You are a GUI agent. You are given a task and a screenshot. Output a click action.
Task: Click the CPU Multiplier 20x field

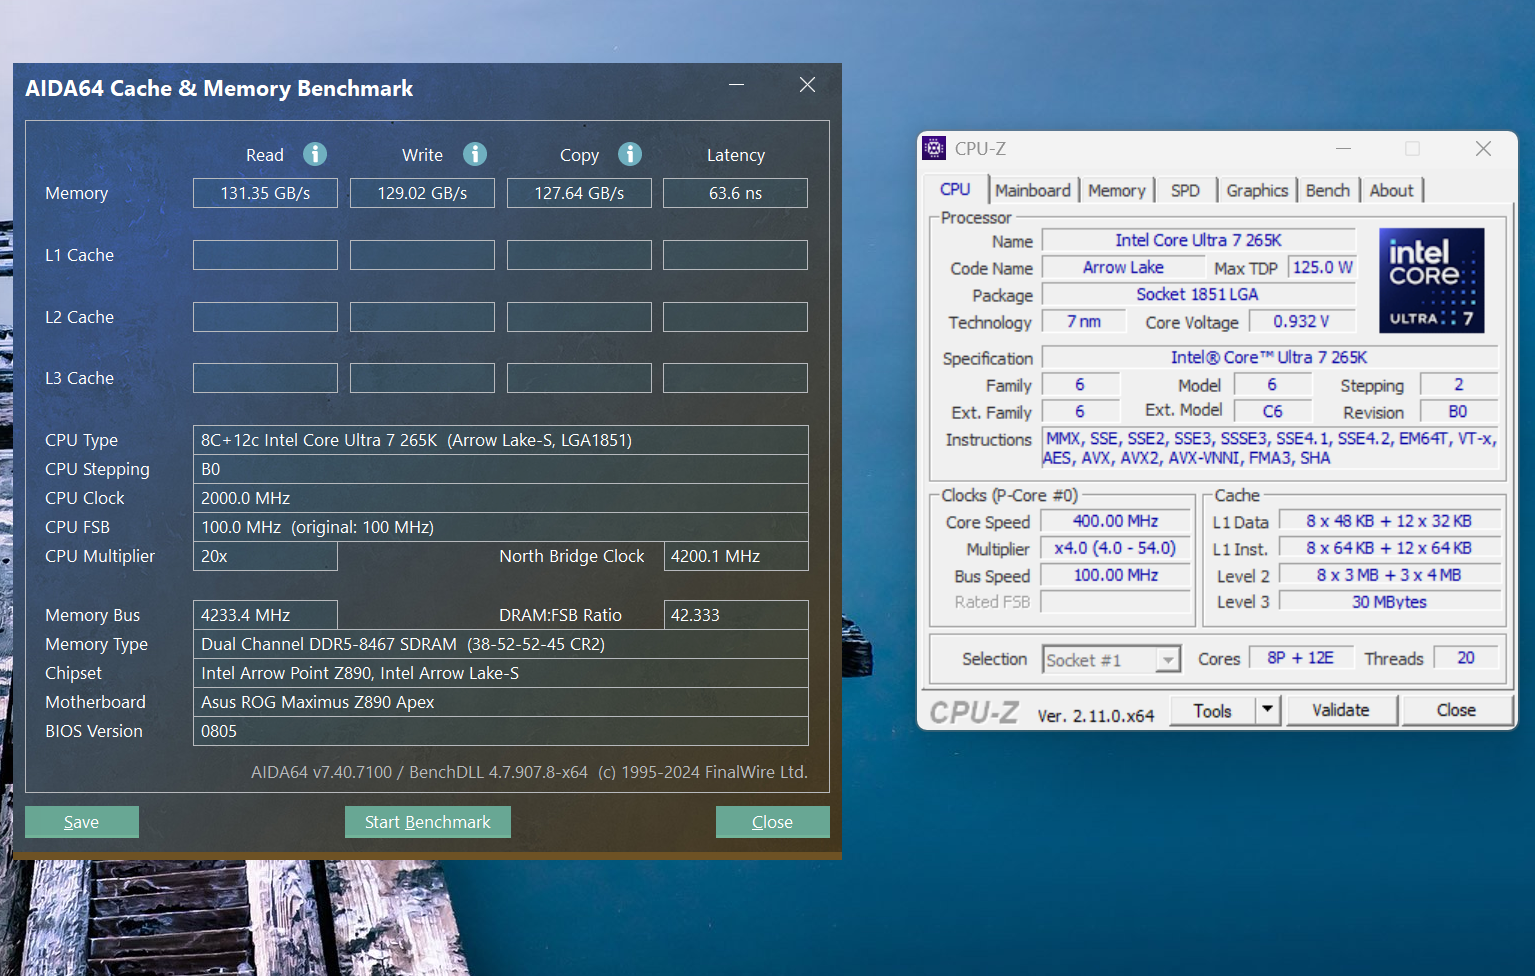point(265,556)
